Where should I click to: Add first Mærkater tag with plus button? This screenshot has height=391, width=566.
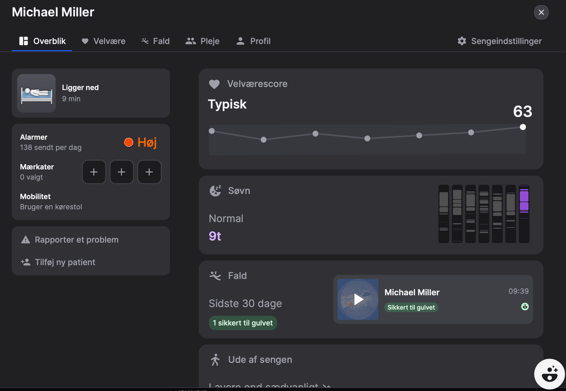[x=94, y=172]
